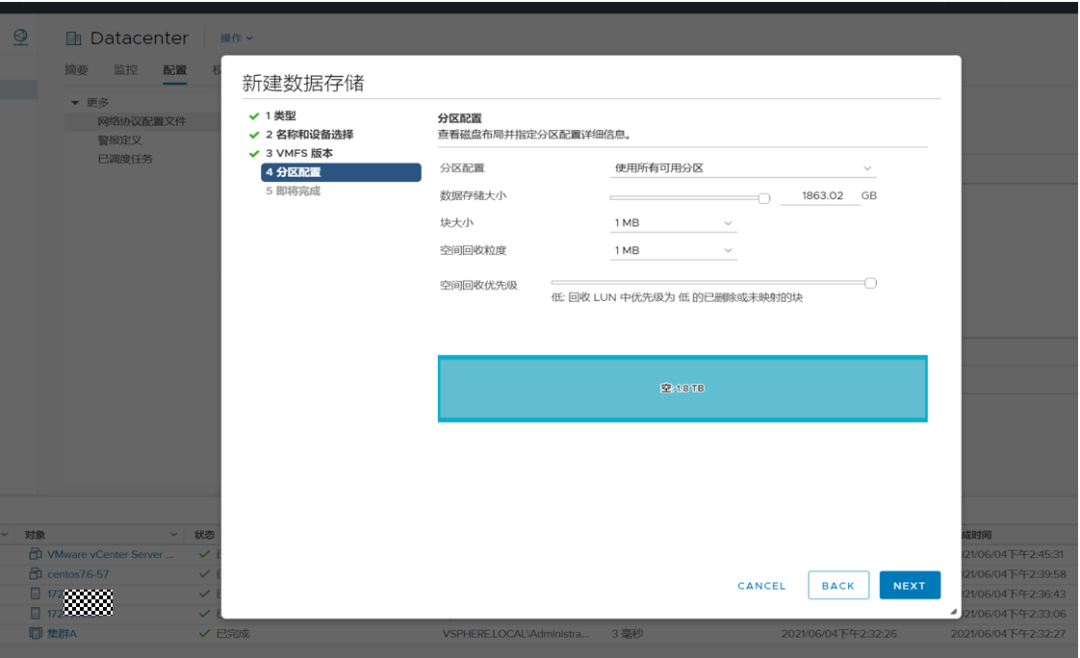Viewport: 1080px width, 658px height.
Task: Select 已调度任务 in sidebar
Action: click(125, 158)
